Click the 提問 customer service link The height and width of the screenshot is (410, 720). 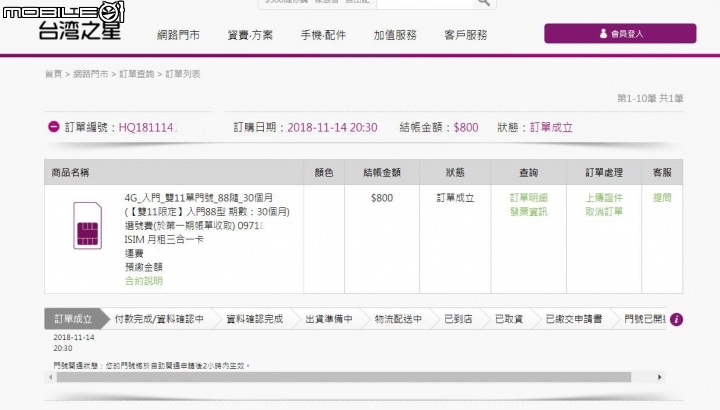point(662,198)
